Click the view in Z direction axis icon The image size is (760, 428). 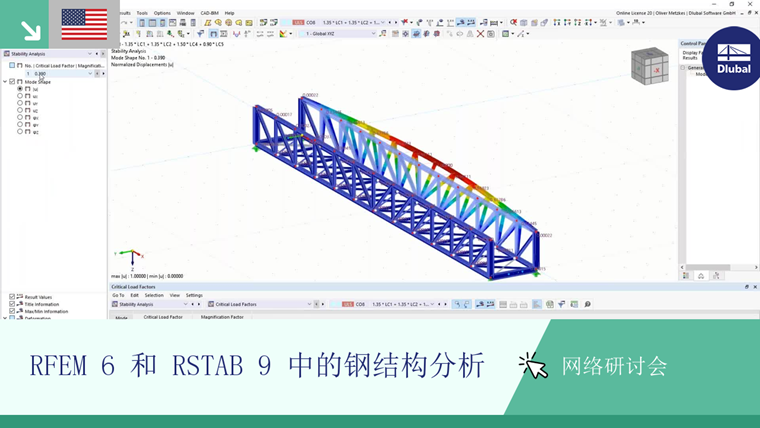(x=577, y=22)
